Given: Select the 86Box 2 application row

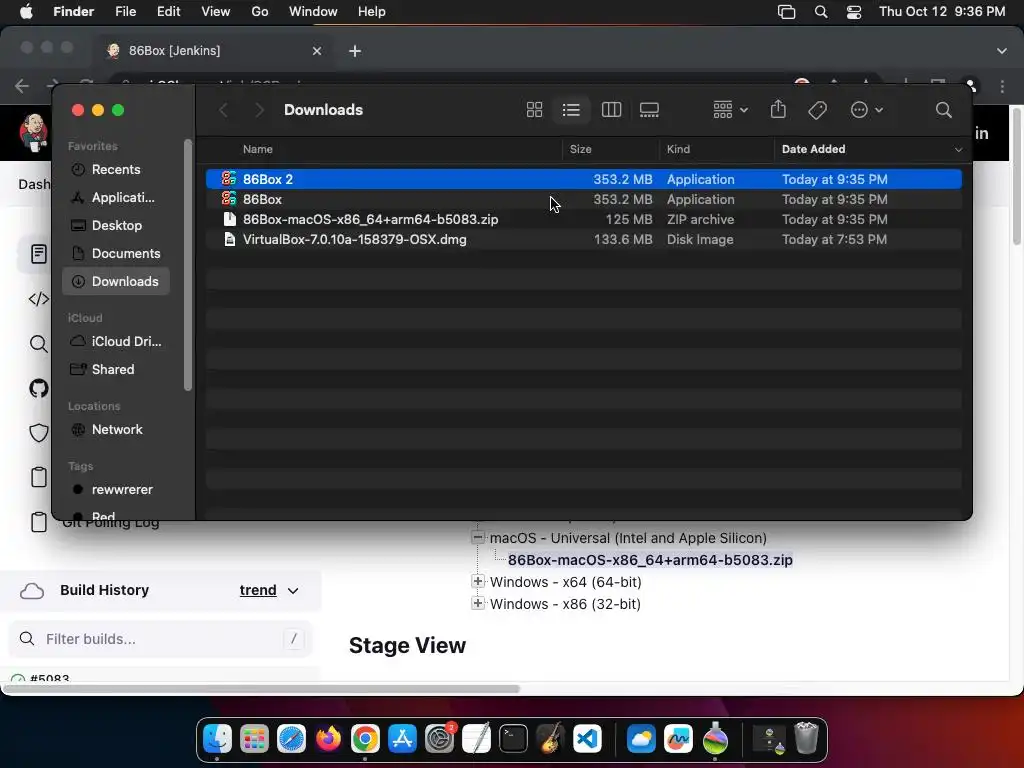Looking at the screenshot, I should click(583, 179).
